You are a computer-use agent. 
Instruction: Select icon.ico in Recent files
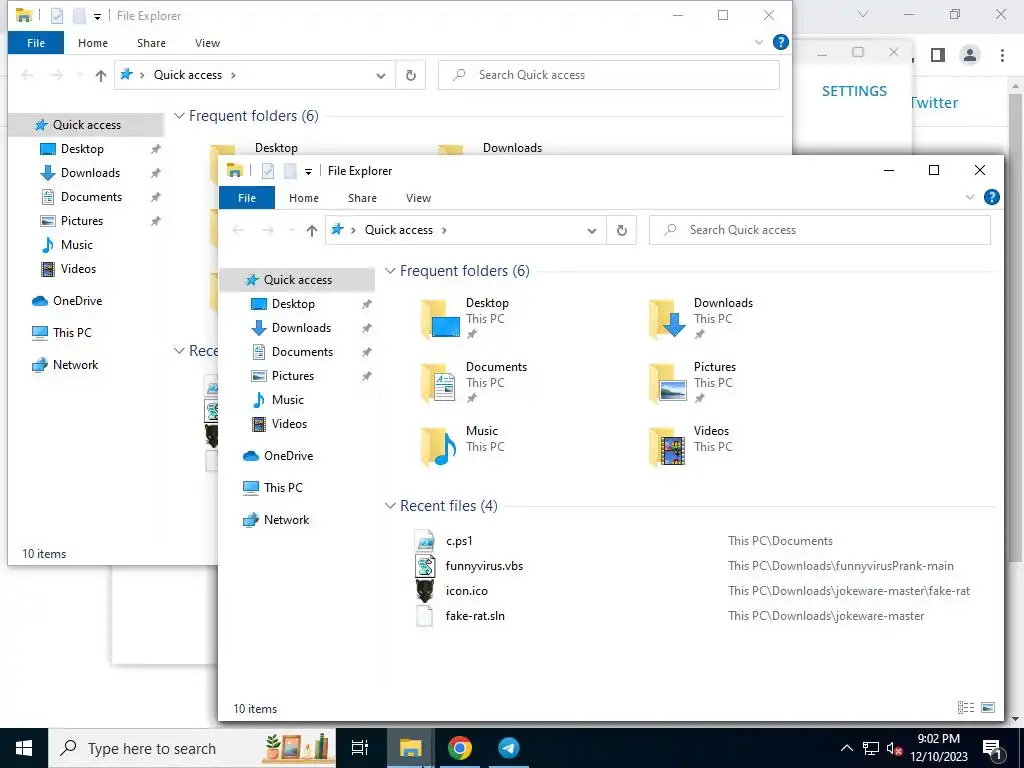[466, 590]
